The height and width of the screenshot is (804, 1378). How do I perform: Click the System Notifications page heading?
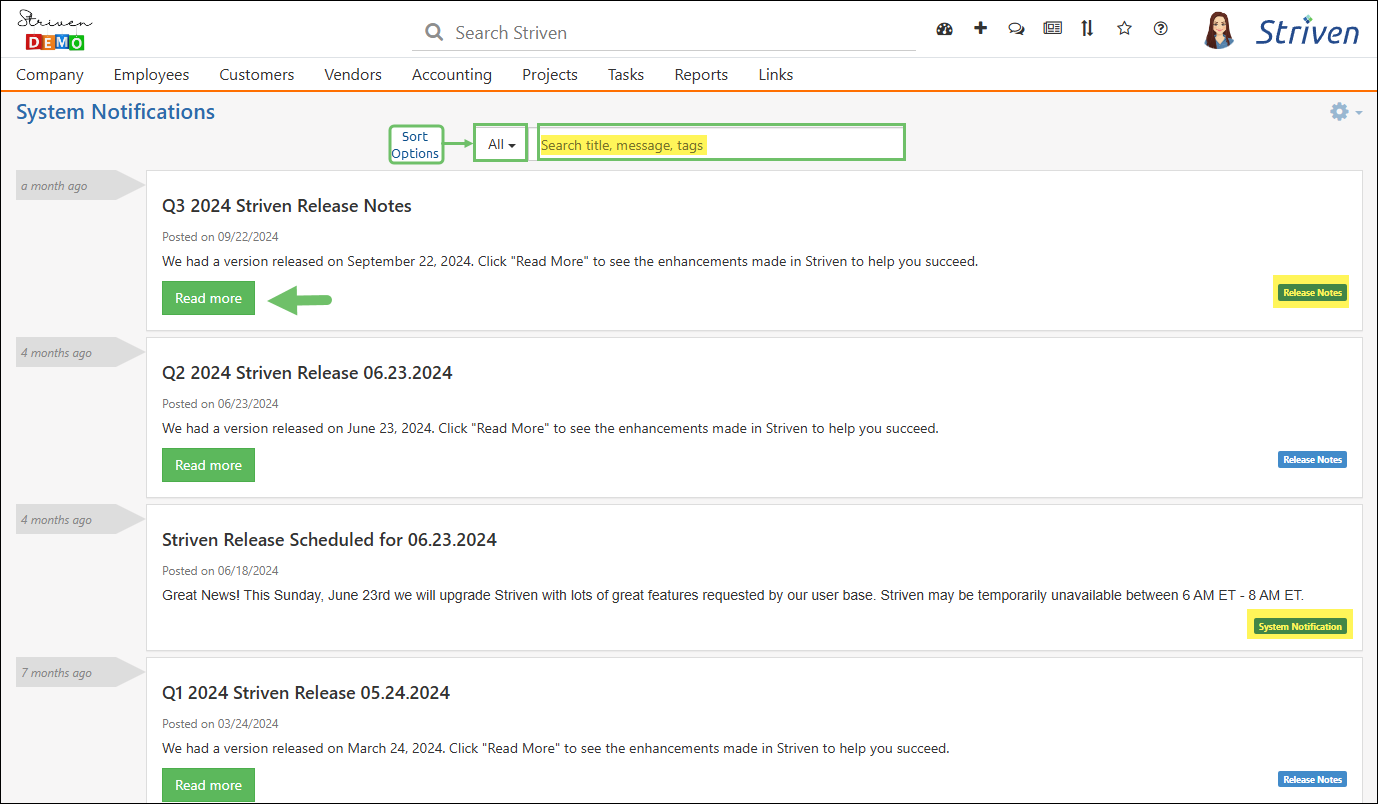(115, 112)
